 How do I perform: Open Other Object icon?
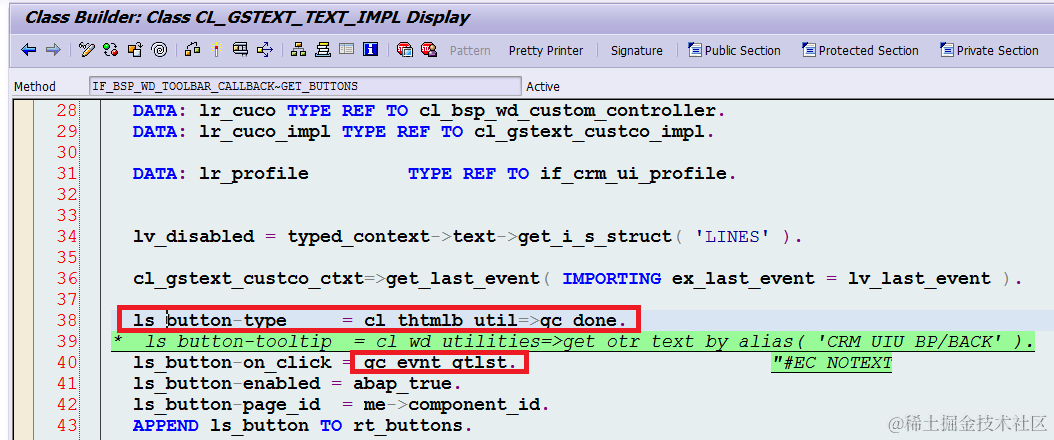pos(135,50)
